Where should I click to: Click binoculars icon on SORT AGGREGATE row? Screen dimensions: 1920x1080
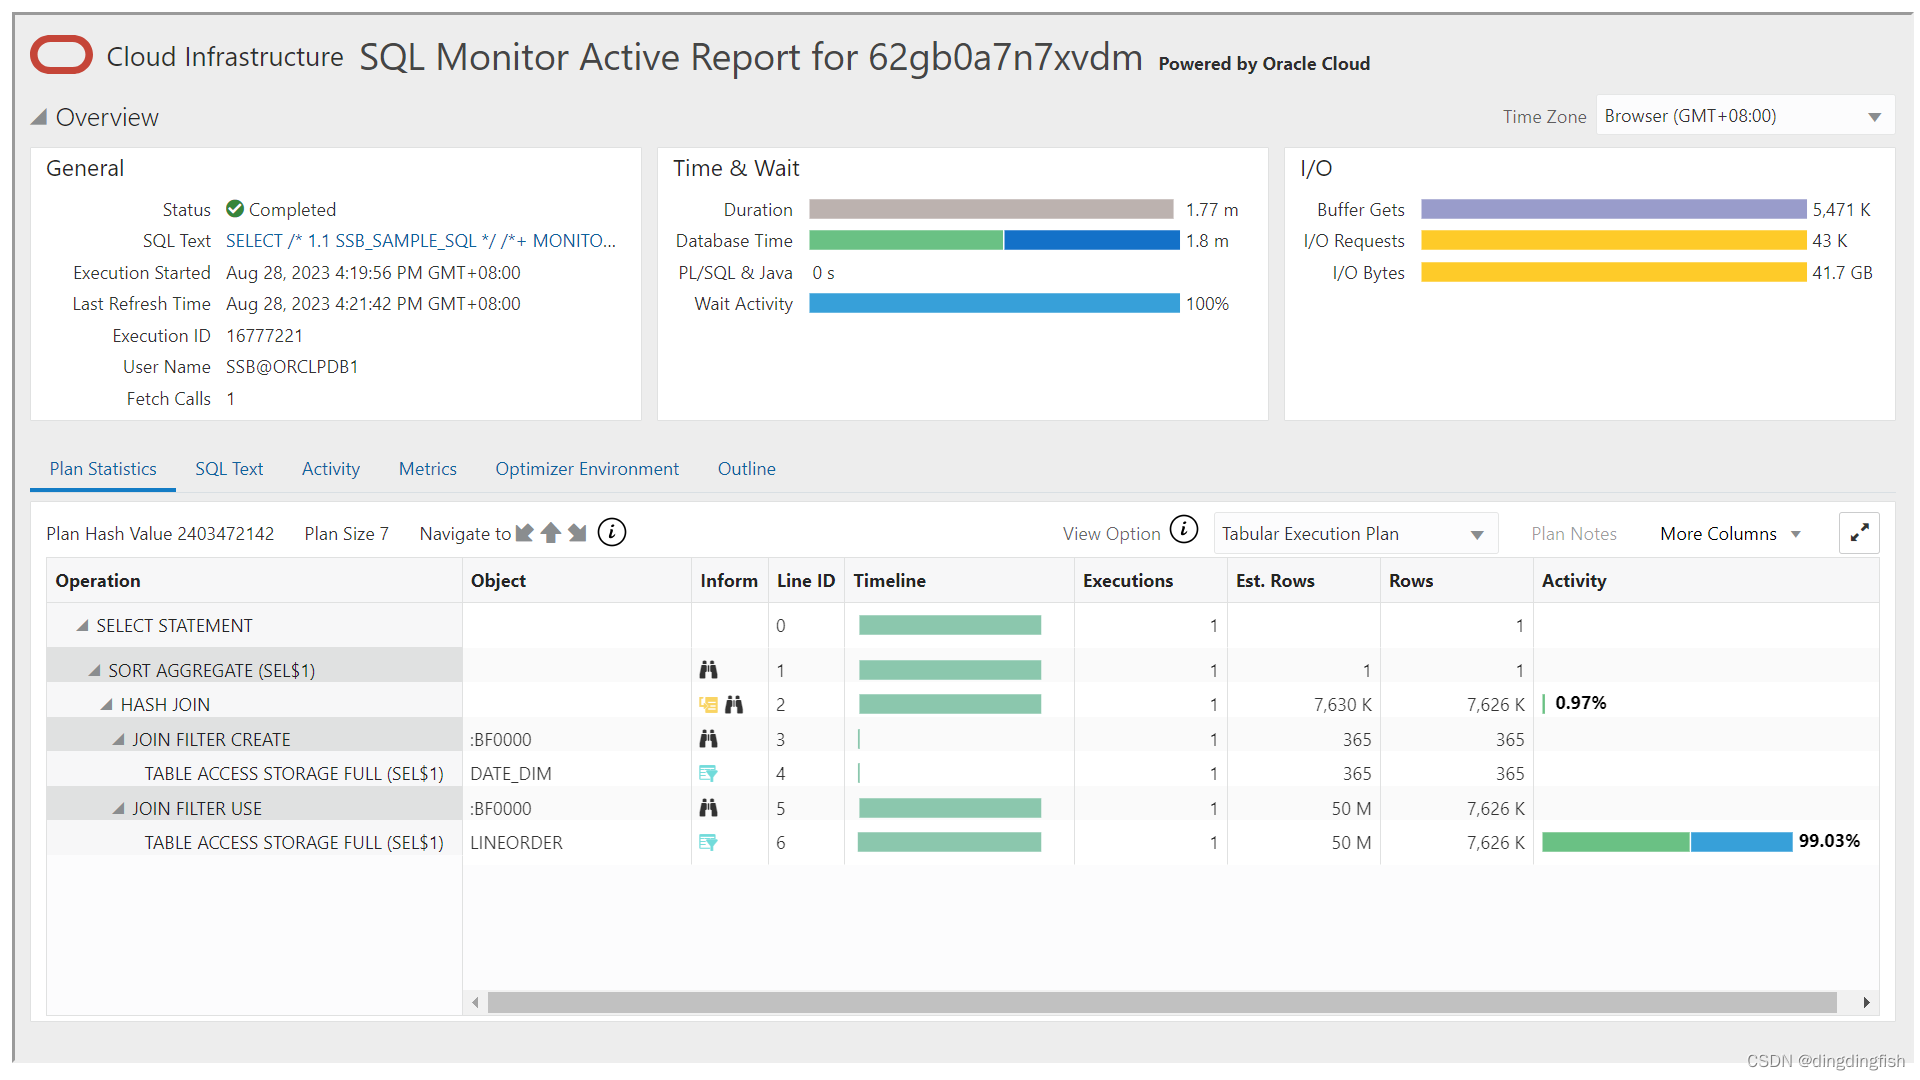coord(708,670)
